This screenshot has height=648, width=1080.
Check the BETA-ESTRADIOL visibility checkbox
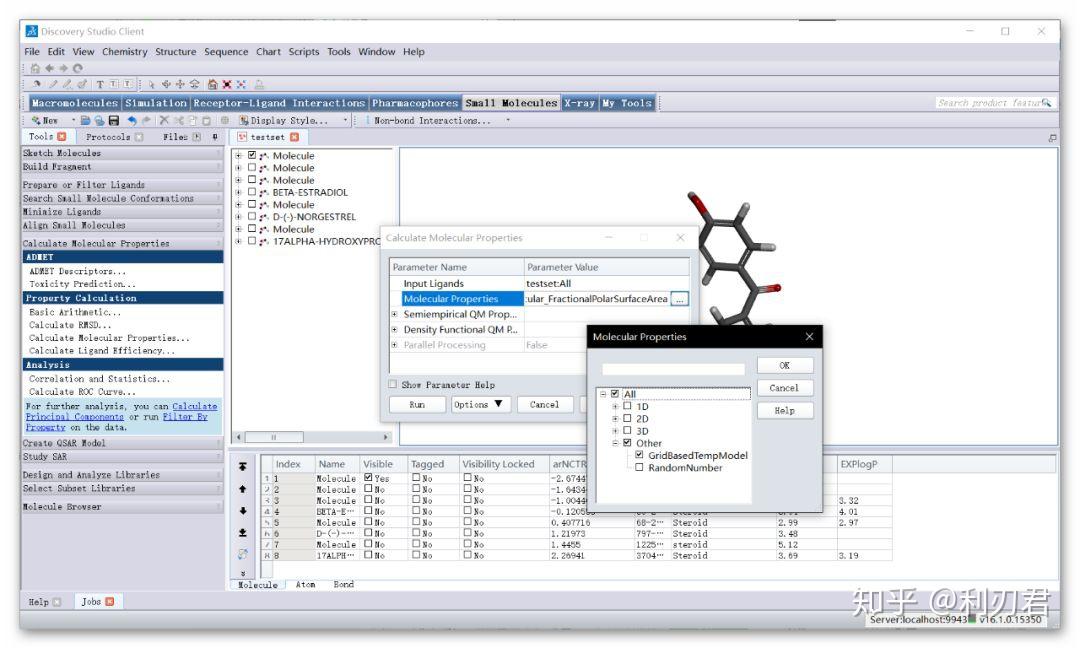point(252,192)
